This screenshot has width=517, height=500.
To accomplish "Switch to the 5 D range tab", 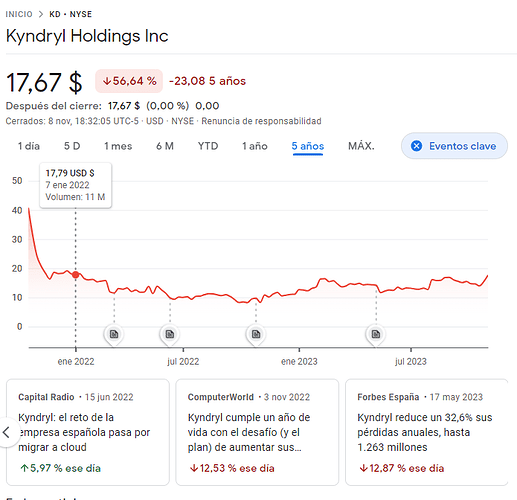I will pyautogui.click(x=72, y=146).
